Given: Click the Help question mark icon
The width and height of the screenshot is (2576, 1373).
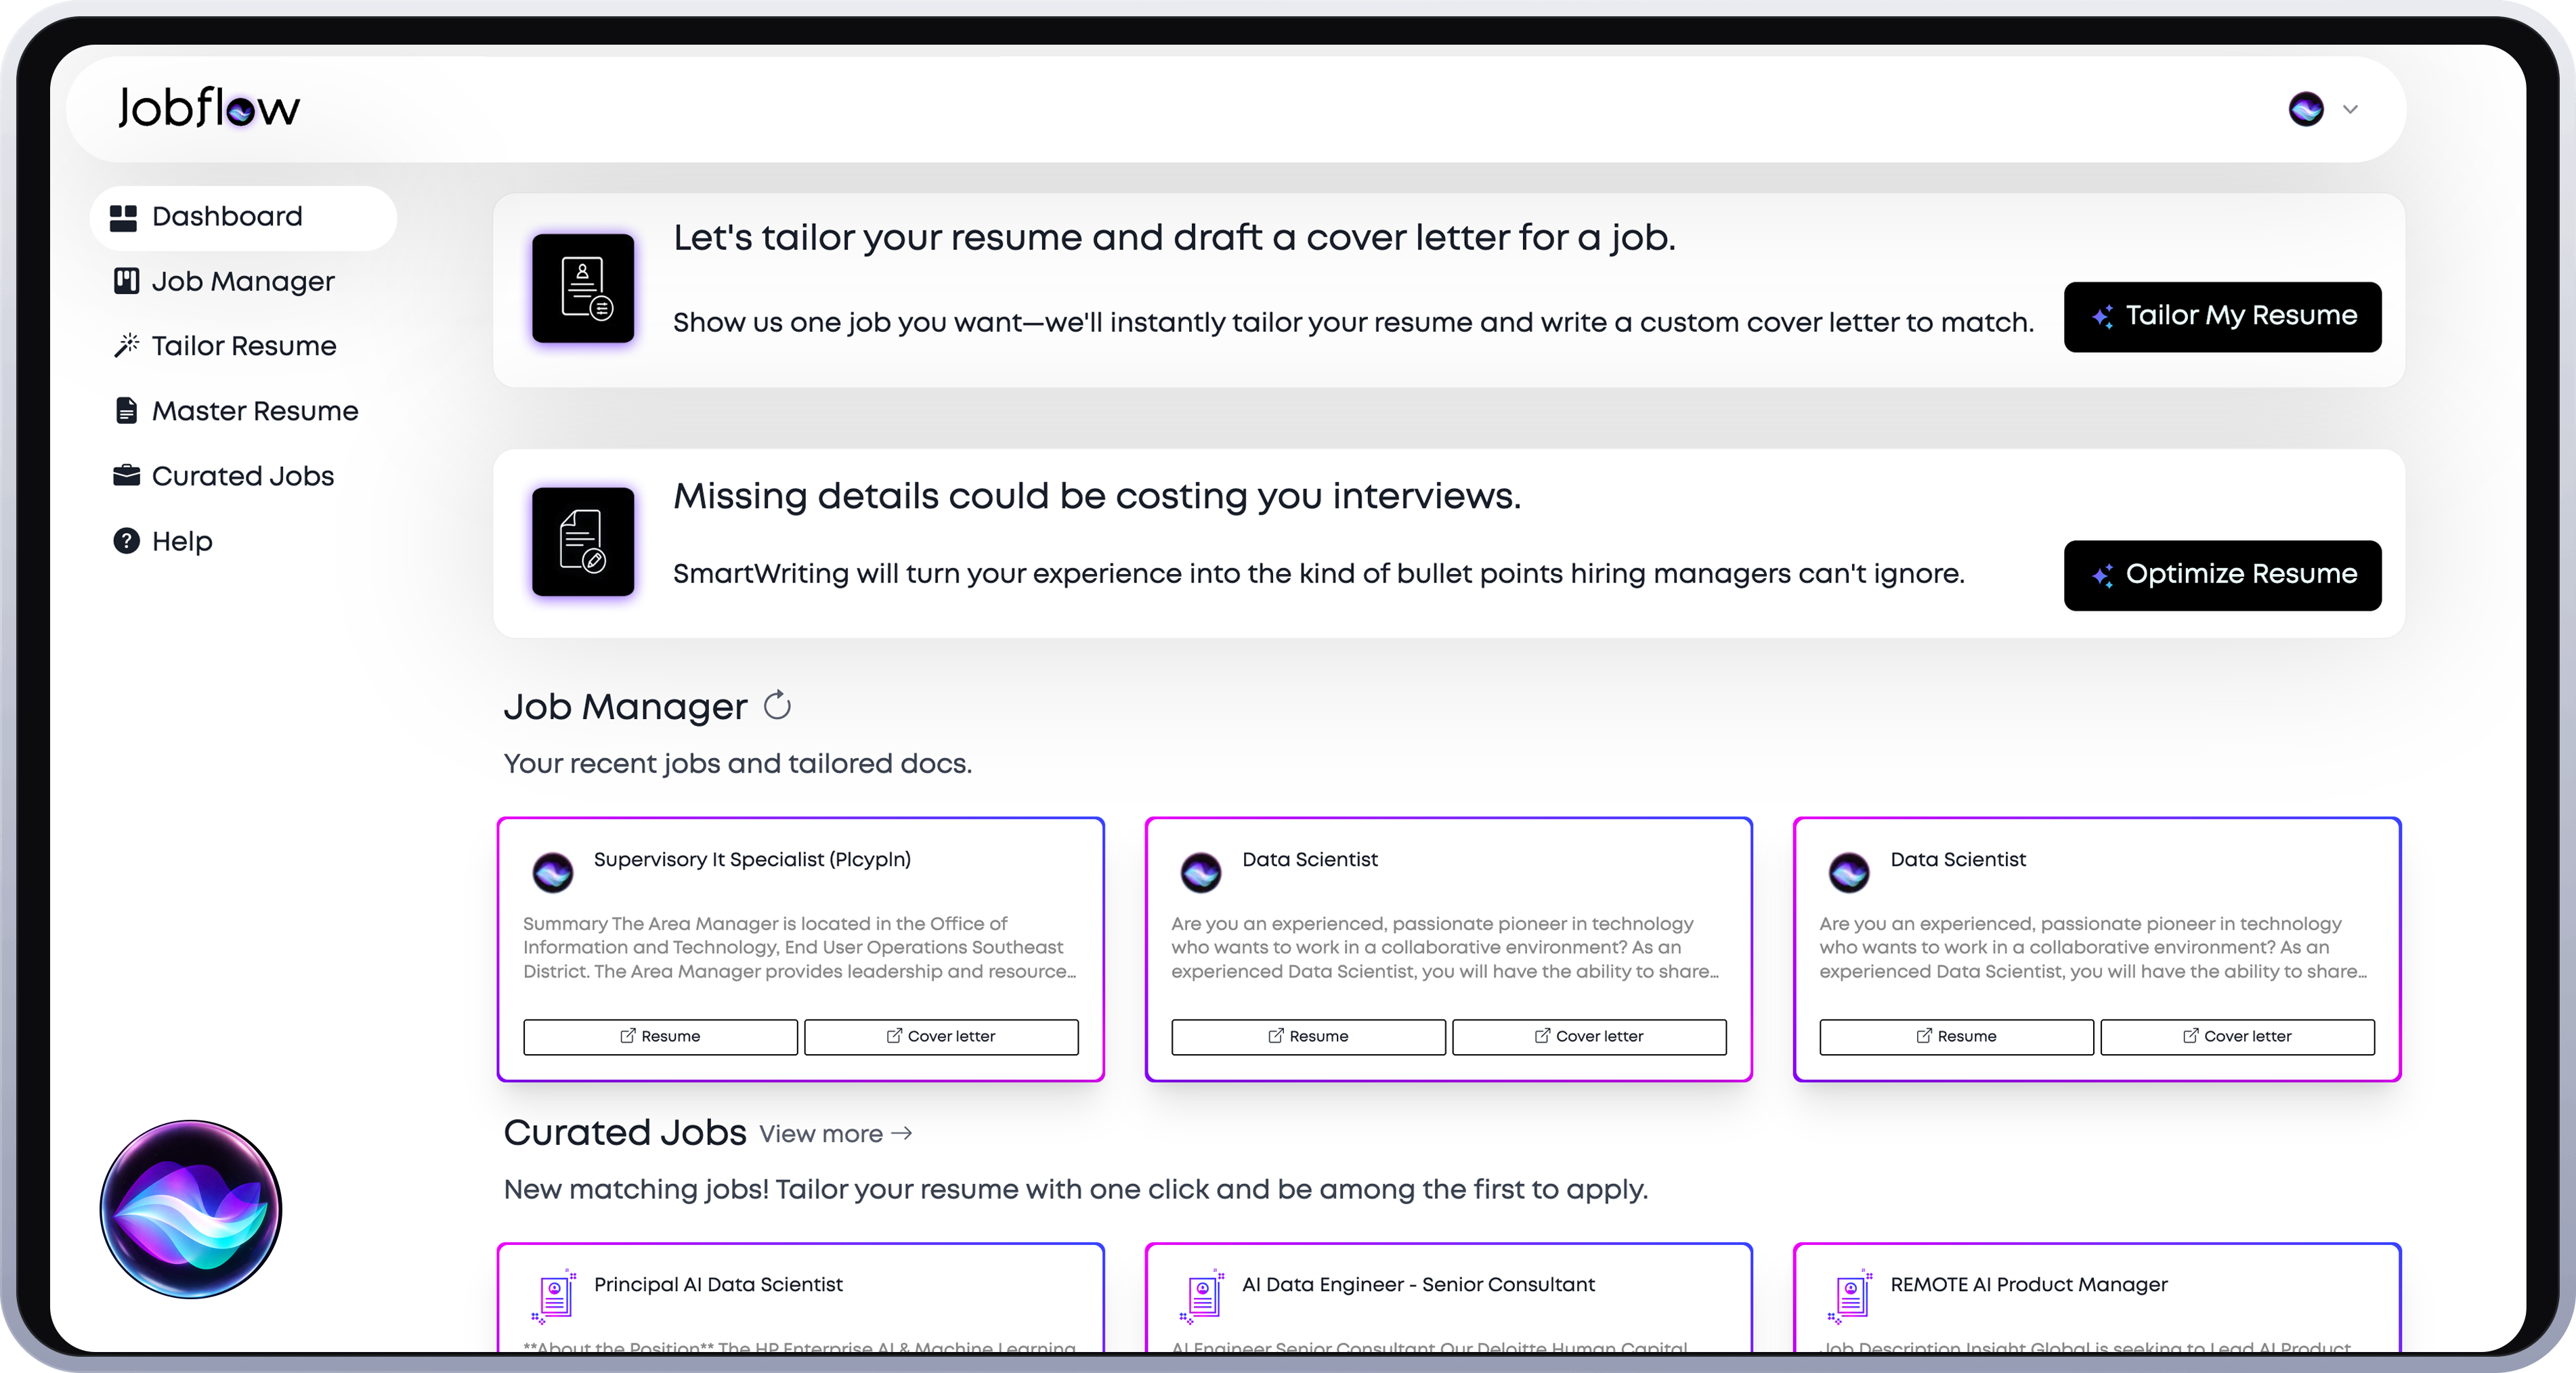Looking at the screenshot, I should (126, 541).
